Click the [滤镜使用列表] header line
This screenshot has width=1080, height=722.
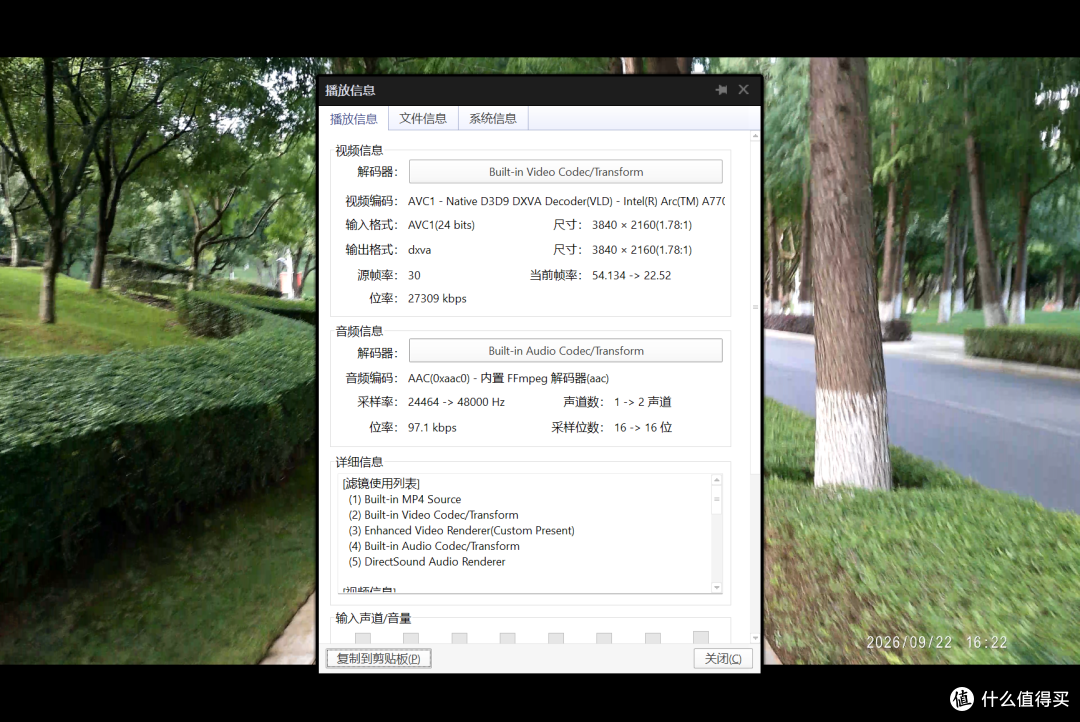[381, 484]
